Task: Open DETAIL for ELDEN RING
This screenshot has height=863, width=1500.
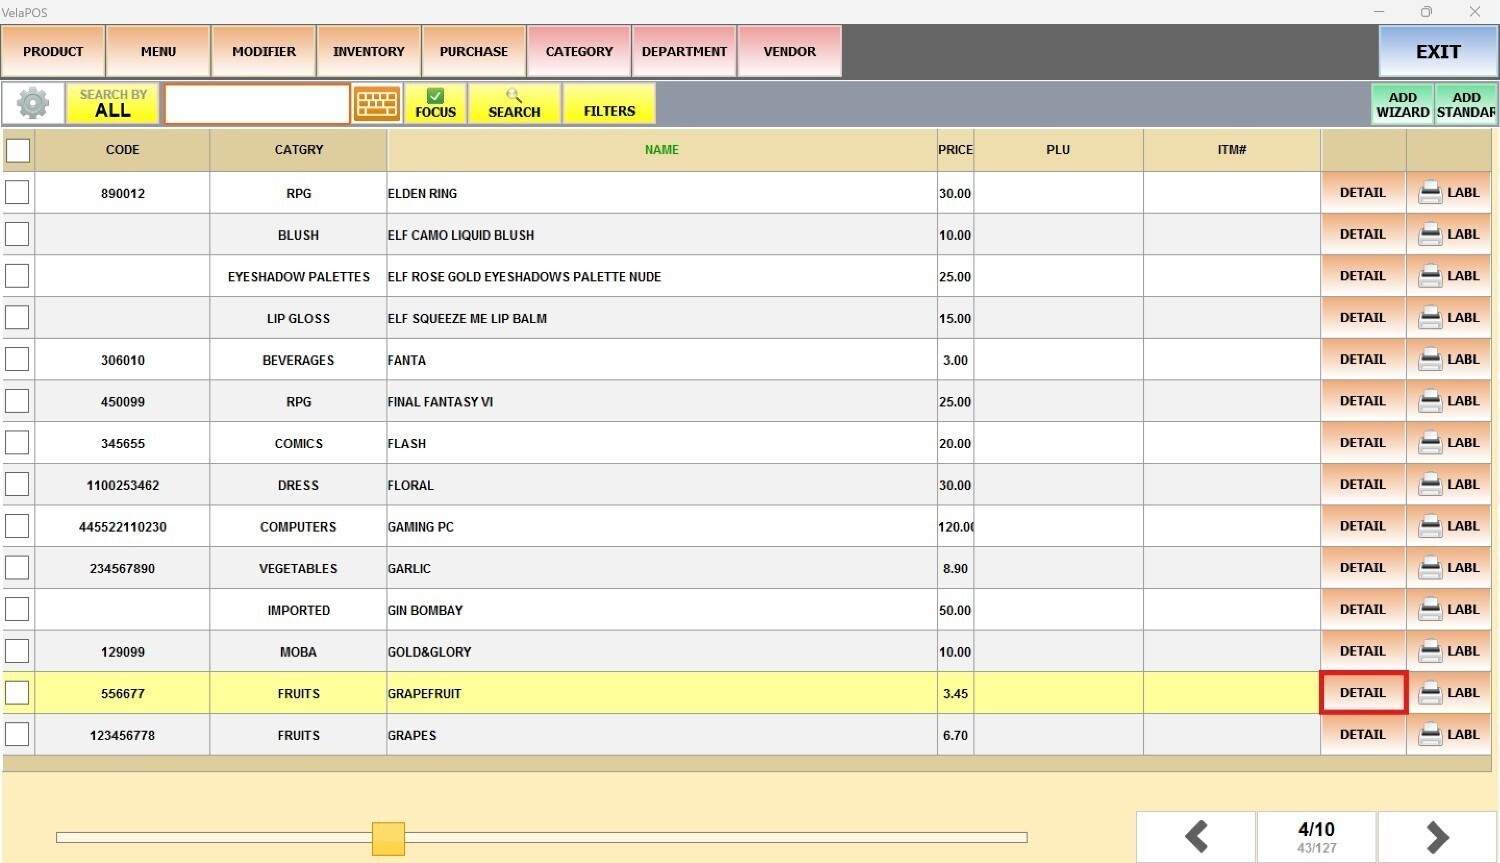Action: tap(1363, 192)
